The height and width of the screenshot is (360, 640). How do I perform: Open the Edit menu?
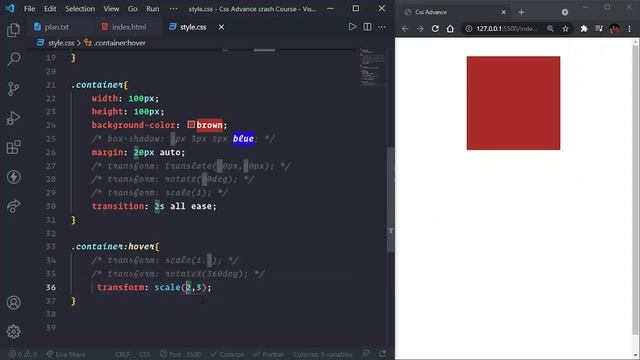tap(50, 9)
